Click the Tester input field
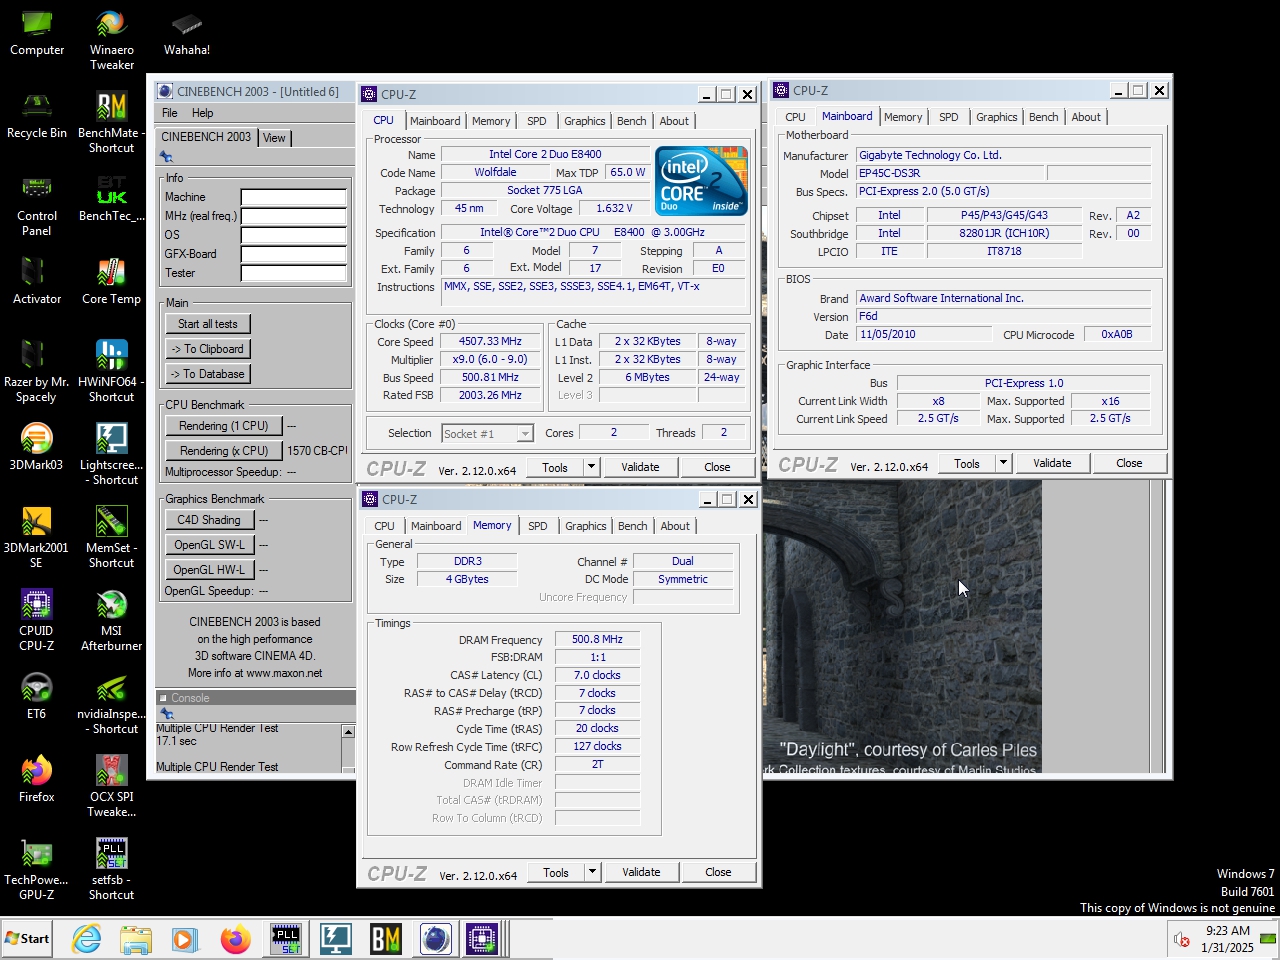This screenshot has height=960, width=1280. click(294, 273)
